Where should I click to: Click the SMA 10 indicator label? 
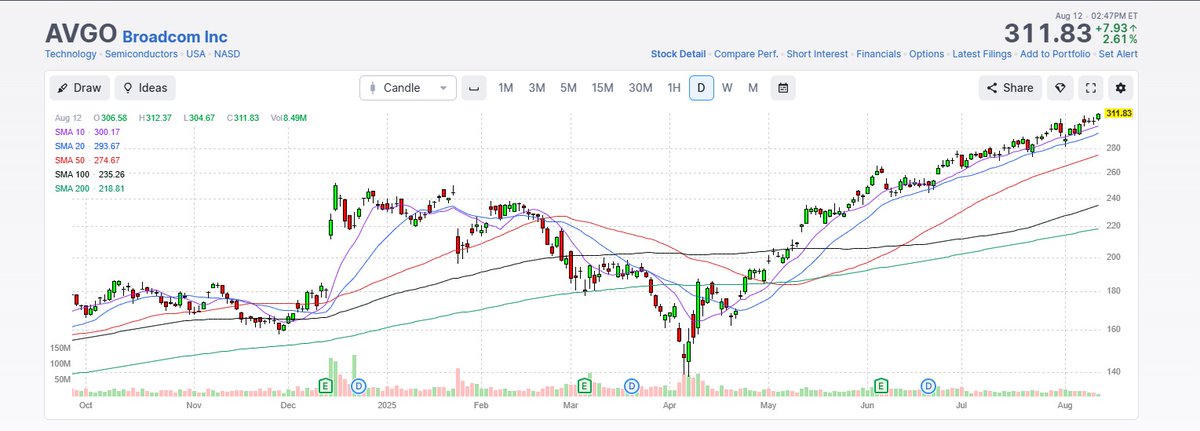click(69, 132)
